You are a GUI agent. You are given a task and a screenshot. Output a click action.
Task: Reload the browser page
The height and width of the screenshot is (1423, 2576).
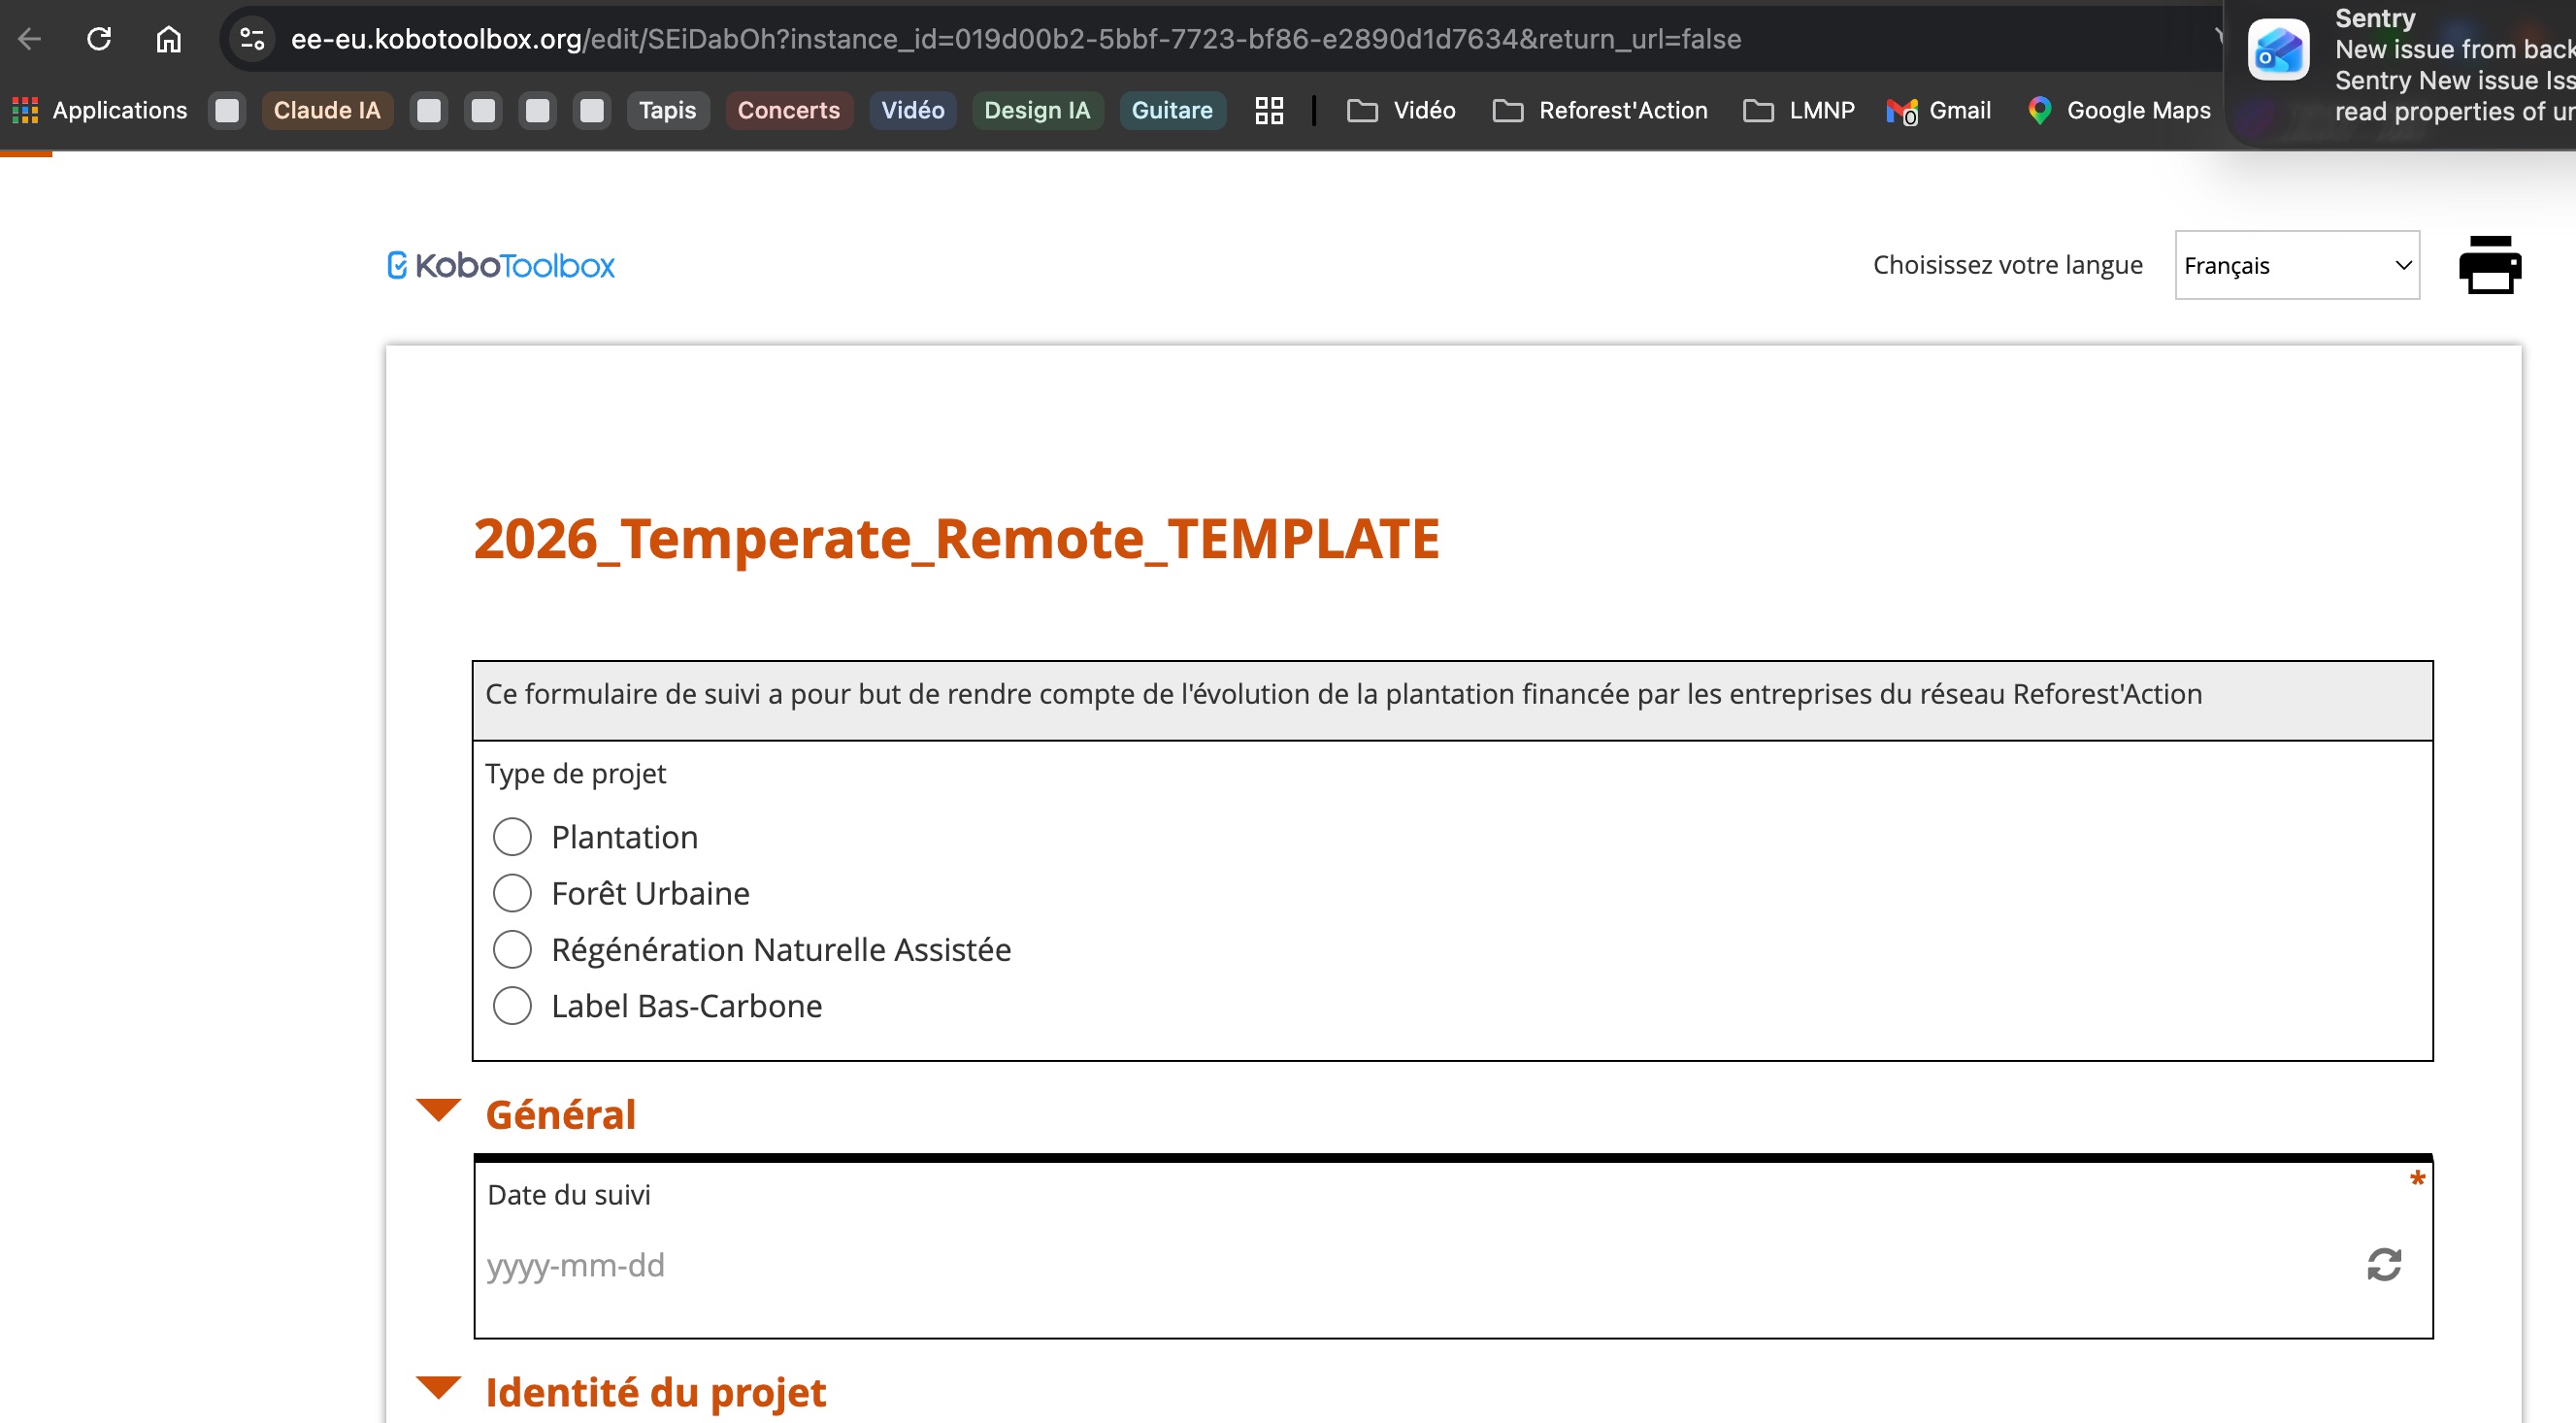pos(98,39)
